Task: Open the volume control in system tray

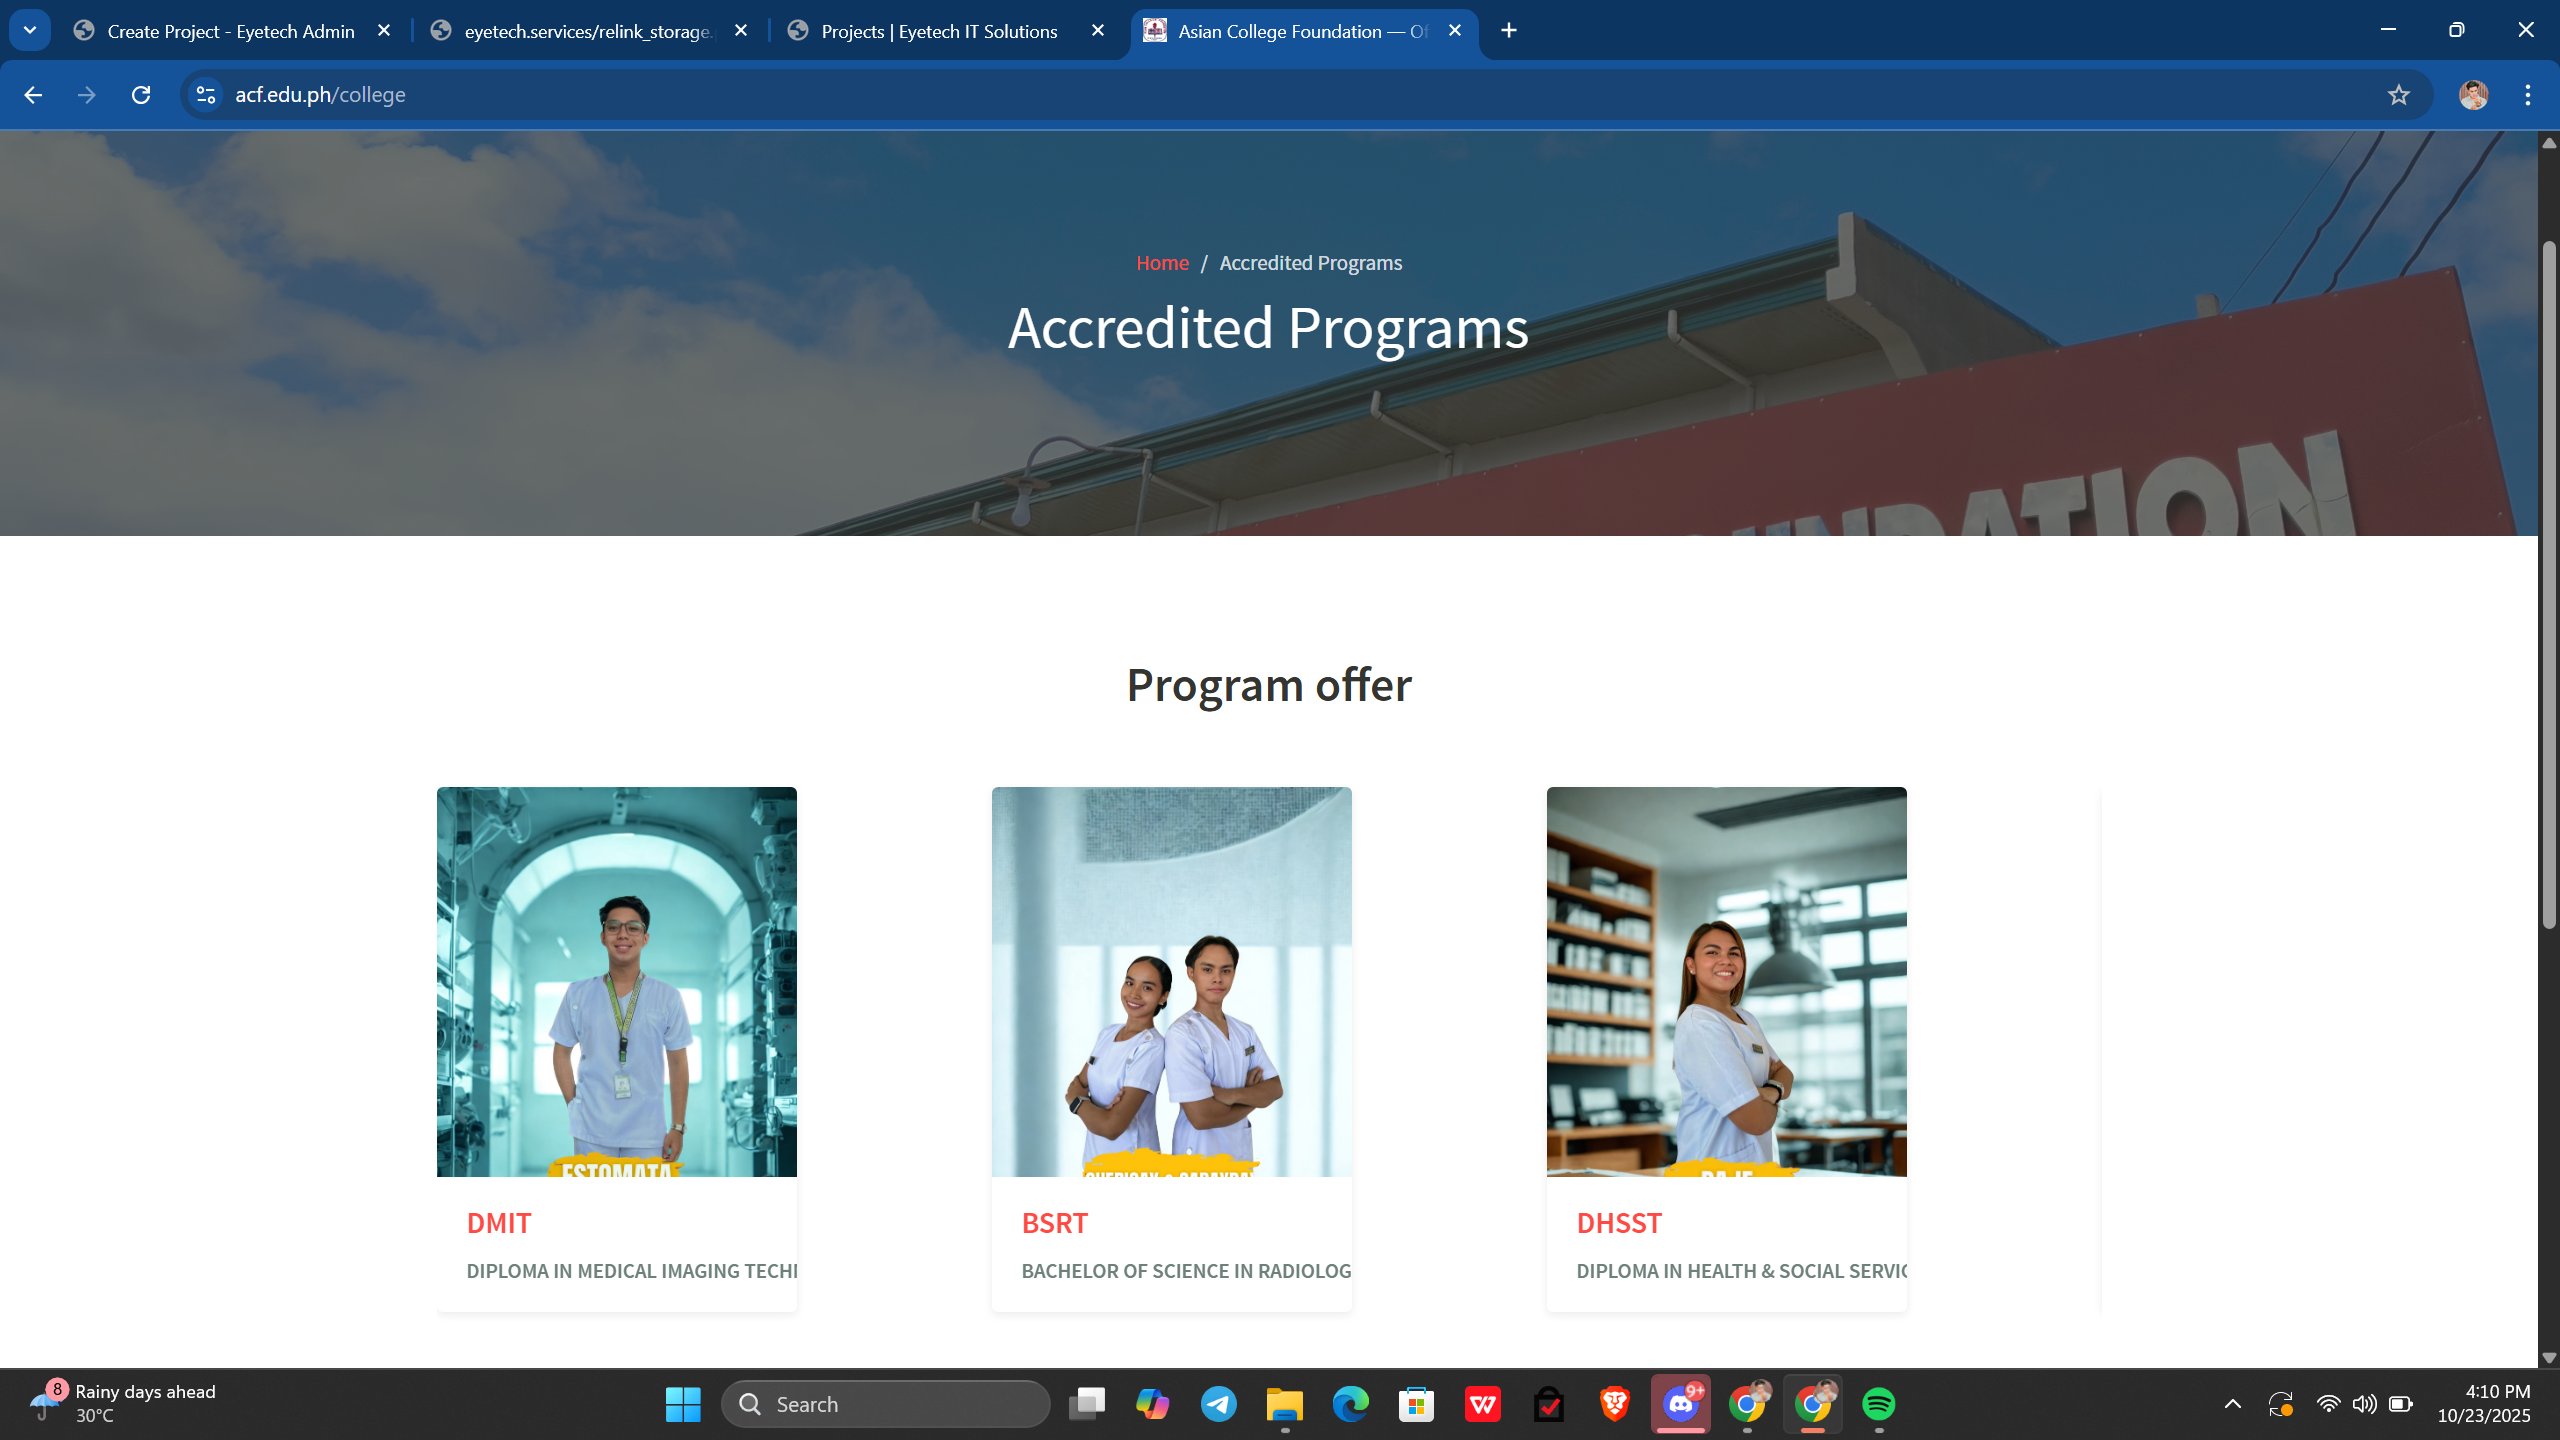Action: point(2364,1404)
